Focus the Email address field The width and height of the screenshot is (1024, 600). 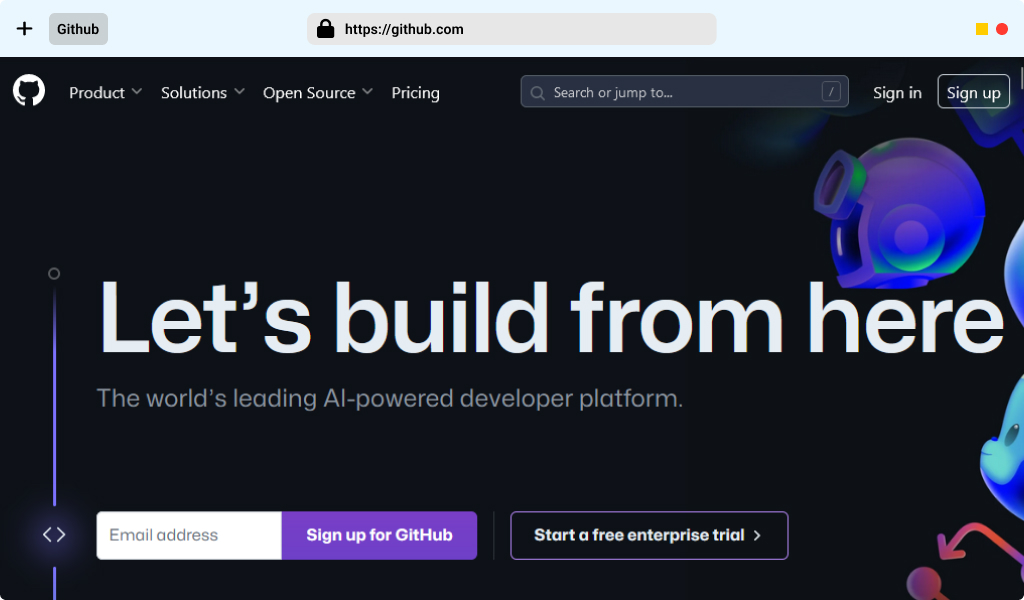(x=189, y=535)
